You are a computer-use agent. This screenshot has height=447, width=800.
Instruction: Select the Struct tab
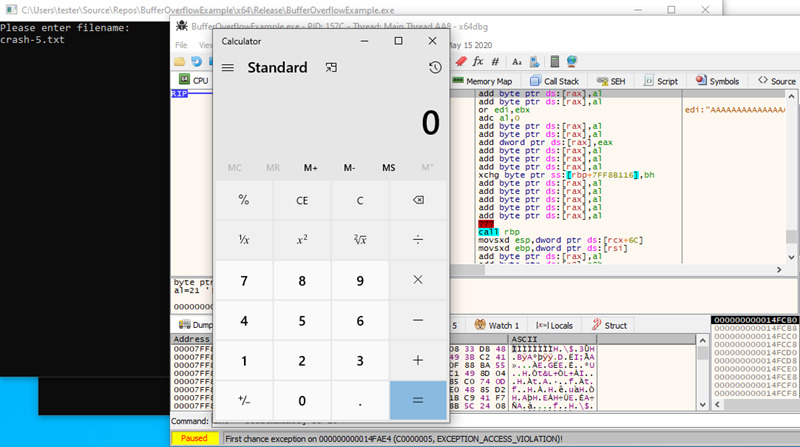609,325
